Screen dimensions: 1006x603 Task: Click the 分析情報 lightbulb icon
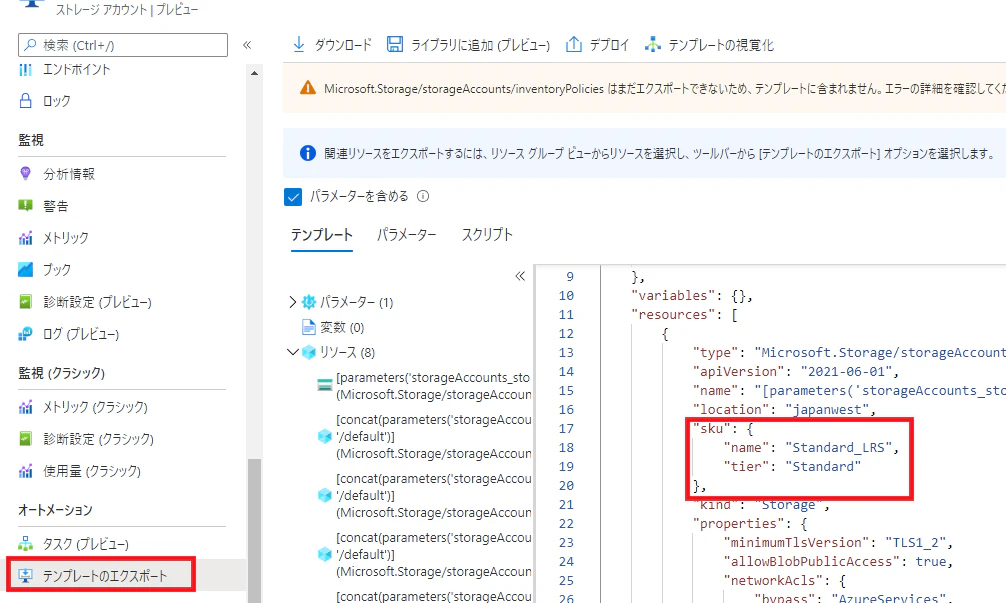(25, 173)
